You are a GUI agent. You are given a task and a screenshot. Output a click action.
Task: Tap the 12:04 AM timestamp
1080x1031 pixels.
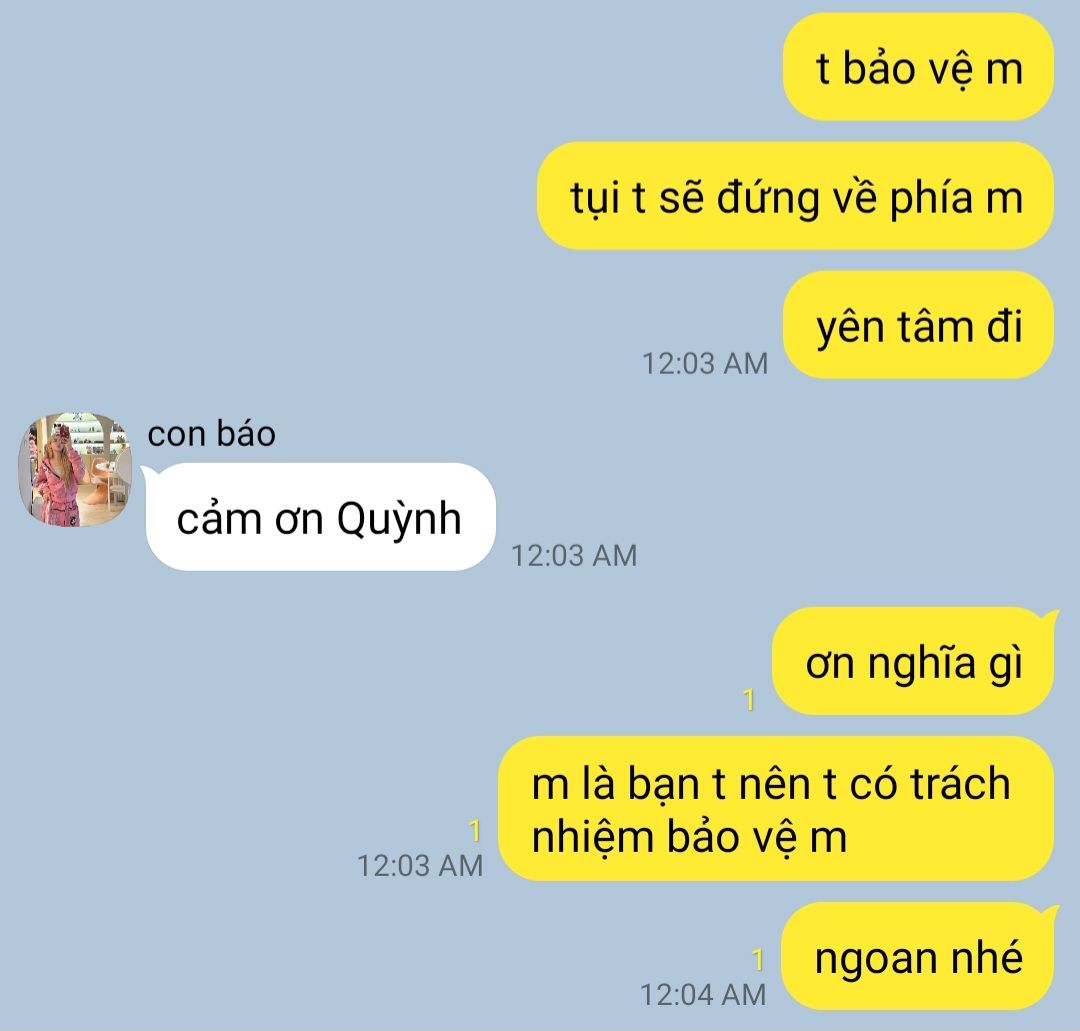coord(703,994)
